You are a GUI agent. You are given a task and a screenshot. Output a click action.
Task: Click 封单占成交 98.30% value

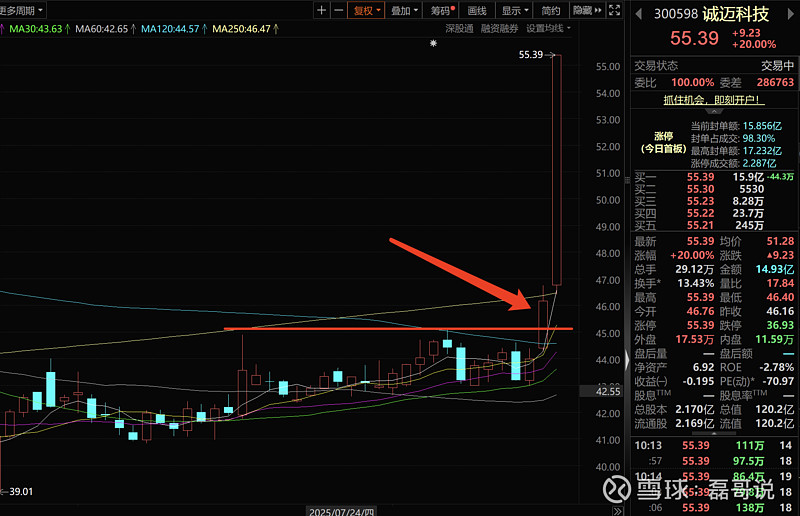tap(759, 138)
